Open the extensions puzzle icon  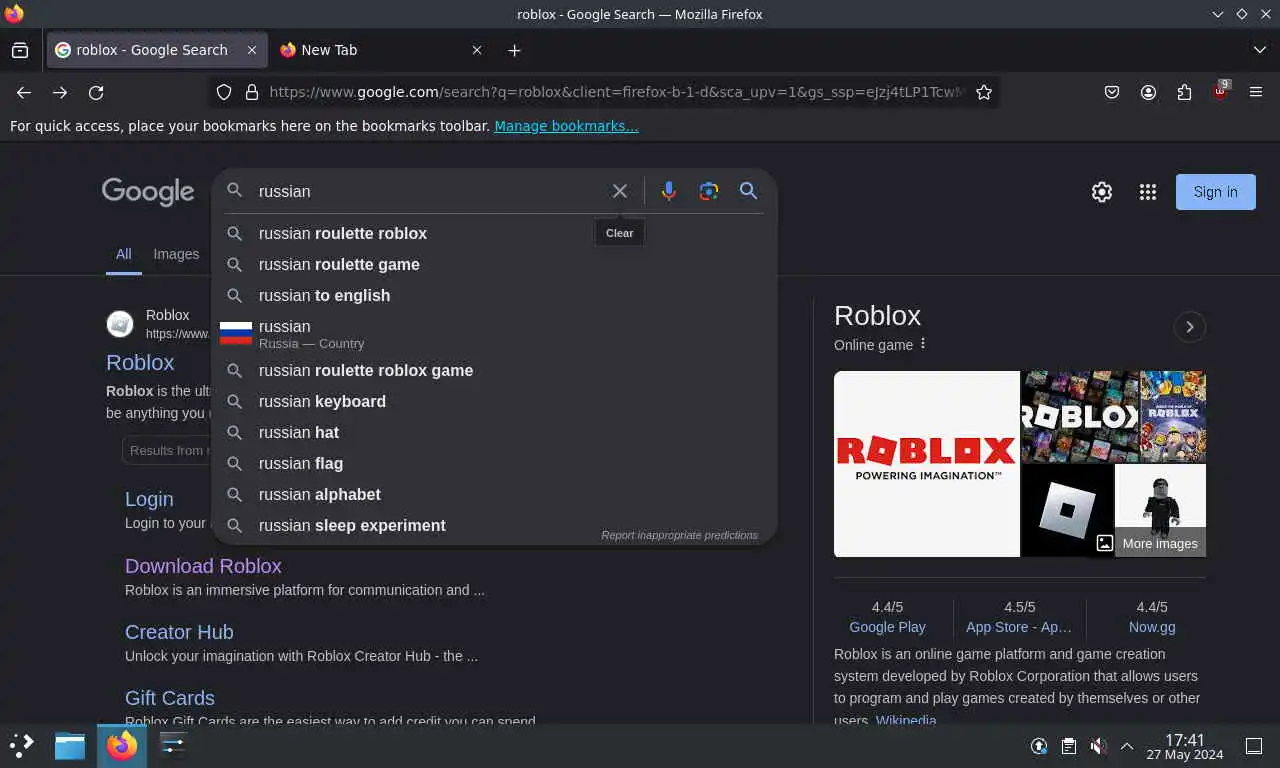pyautogui.click(x=1184, y=92)
